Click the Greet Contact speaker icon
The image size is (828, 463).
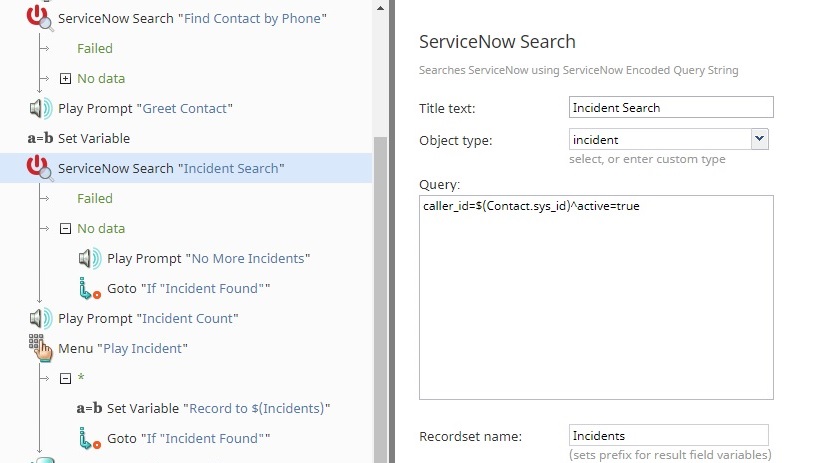41,108
